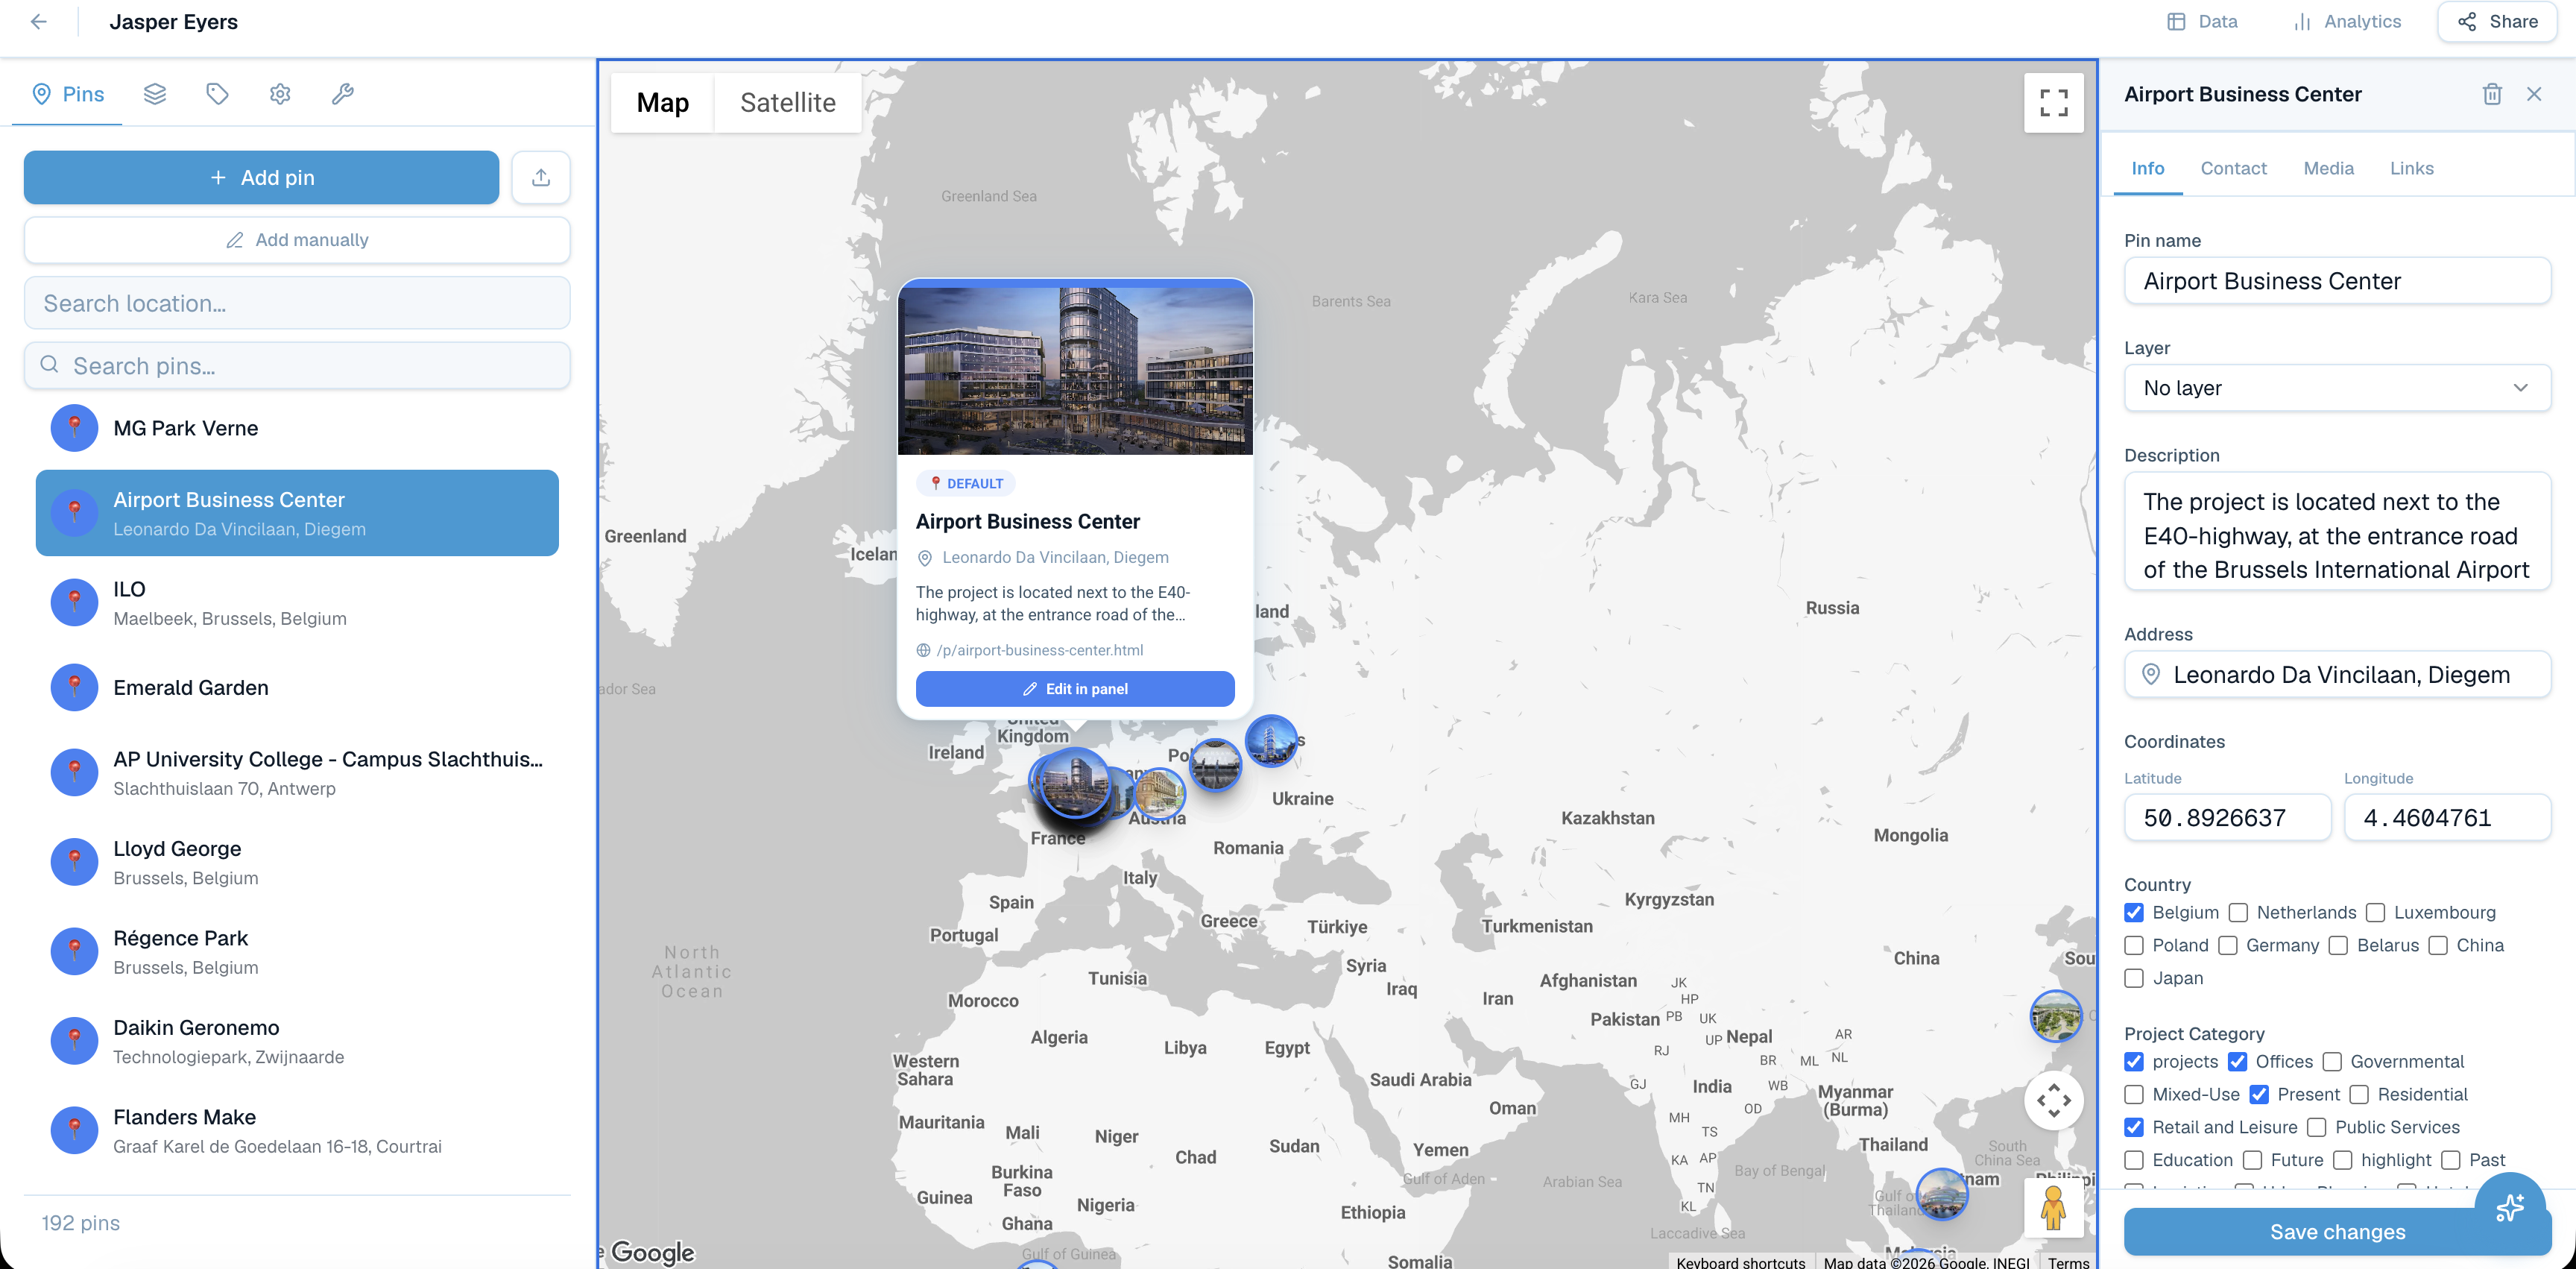Open the Google Maps Terms link

pos(2067,1262)
